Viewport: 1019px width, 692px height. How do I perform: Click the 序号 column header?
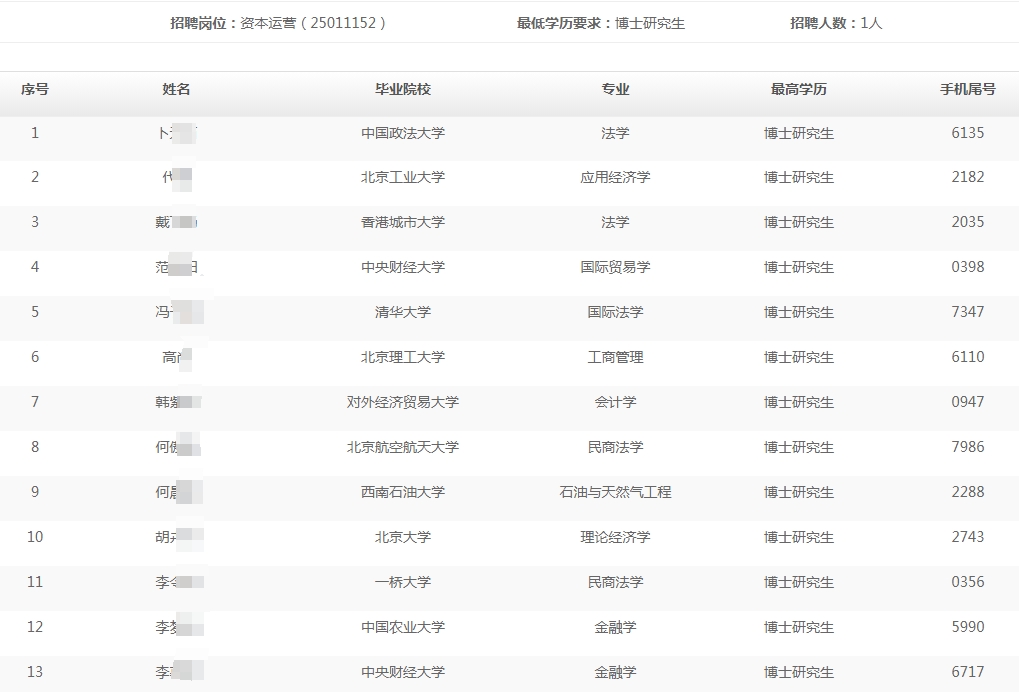(35, 89)
